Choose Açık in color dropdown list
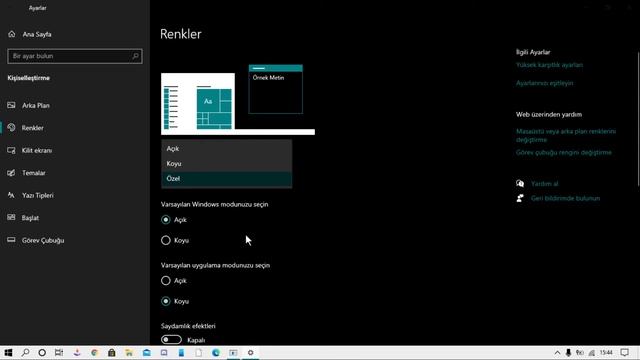This screenshot has height=360, width=640. pos(227,149)
